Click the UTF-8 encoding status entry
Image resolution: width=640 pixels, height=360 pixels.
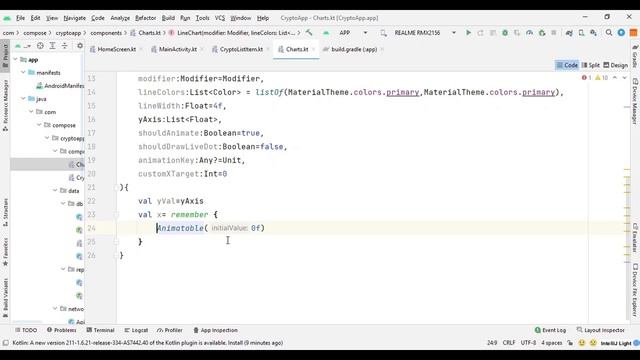click(528, 343)
